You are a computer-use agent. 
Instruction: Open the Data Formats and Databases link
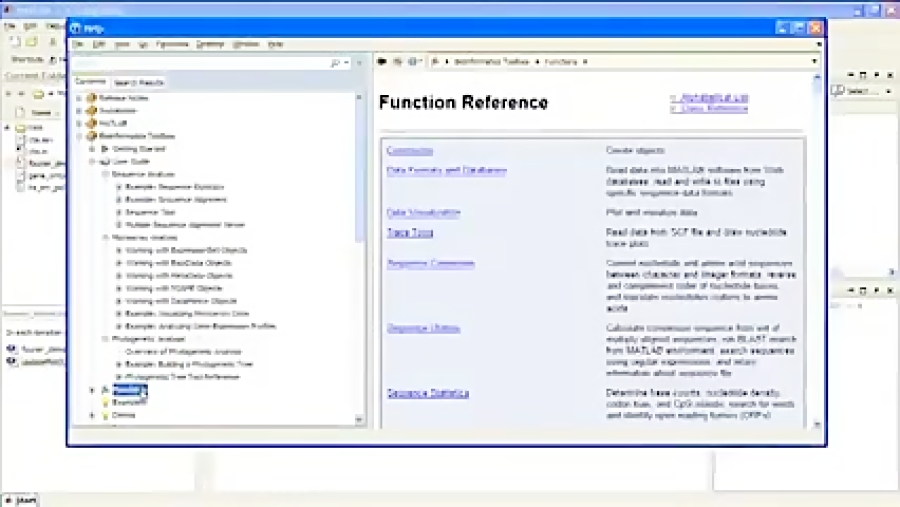pos(447,171)
